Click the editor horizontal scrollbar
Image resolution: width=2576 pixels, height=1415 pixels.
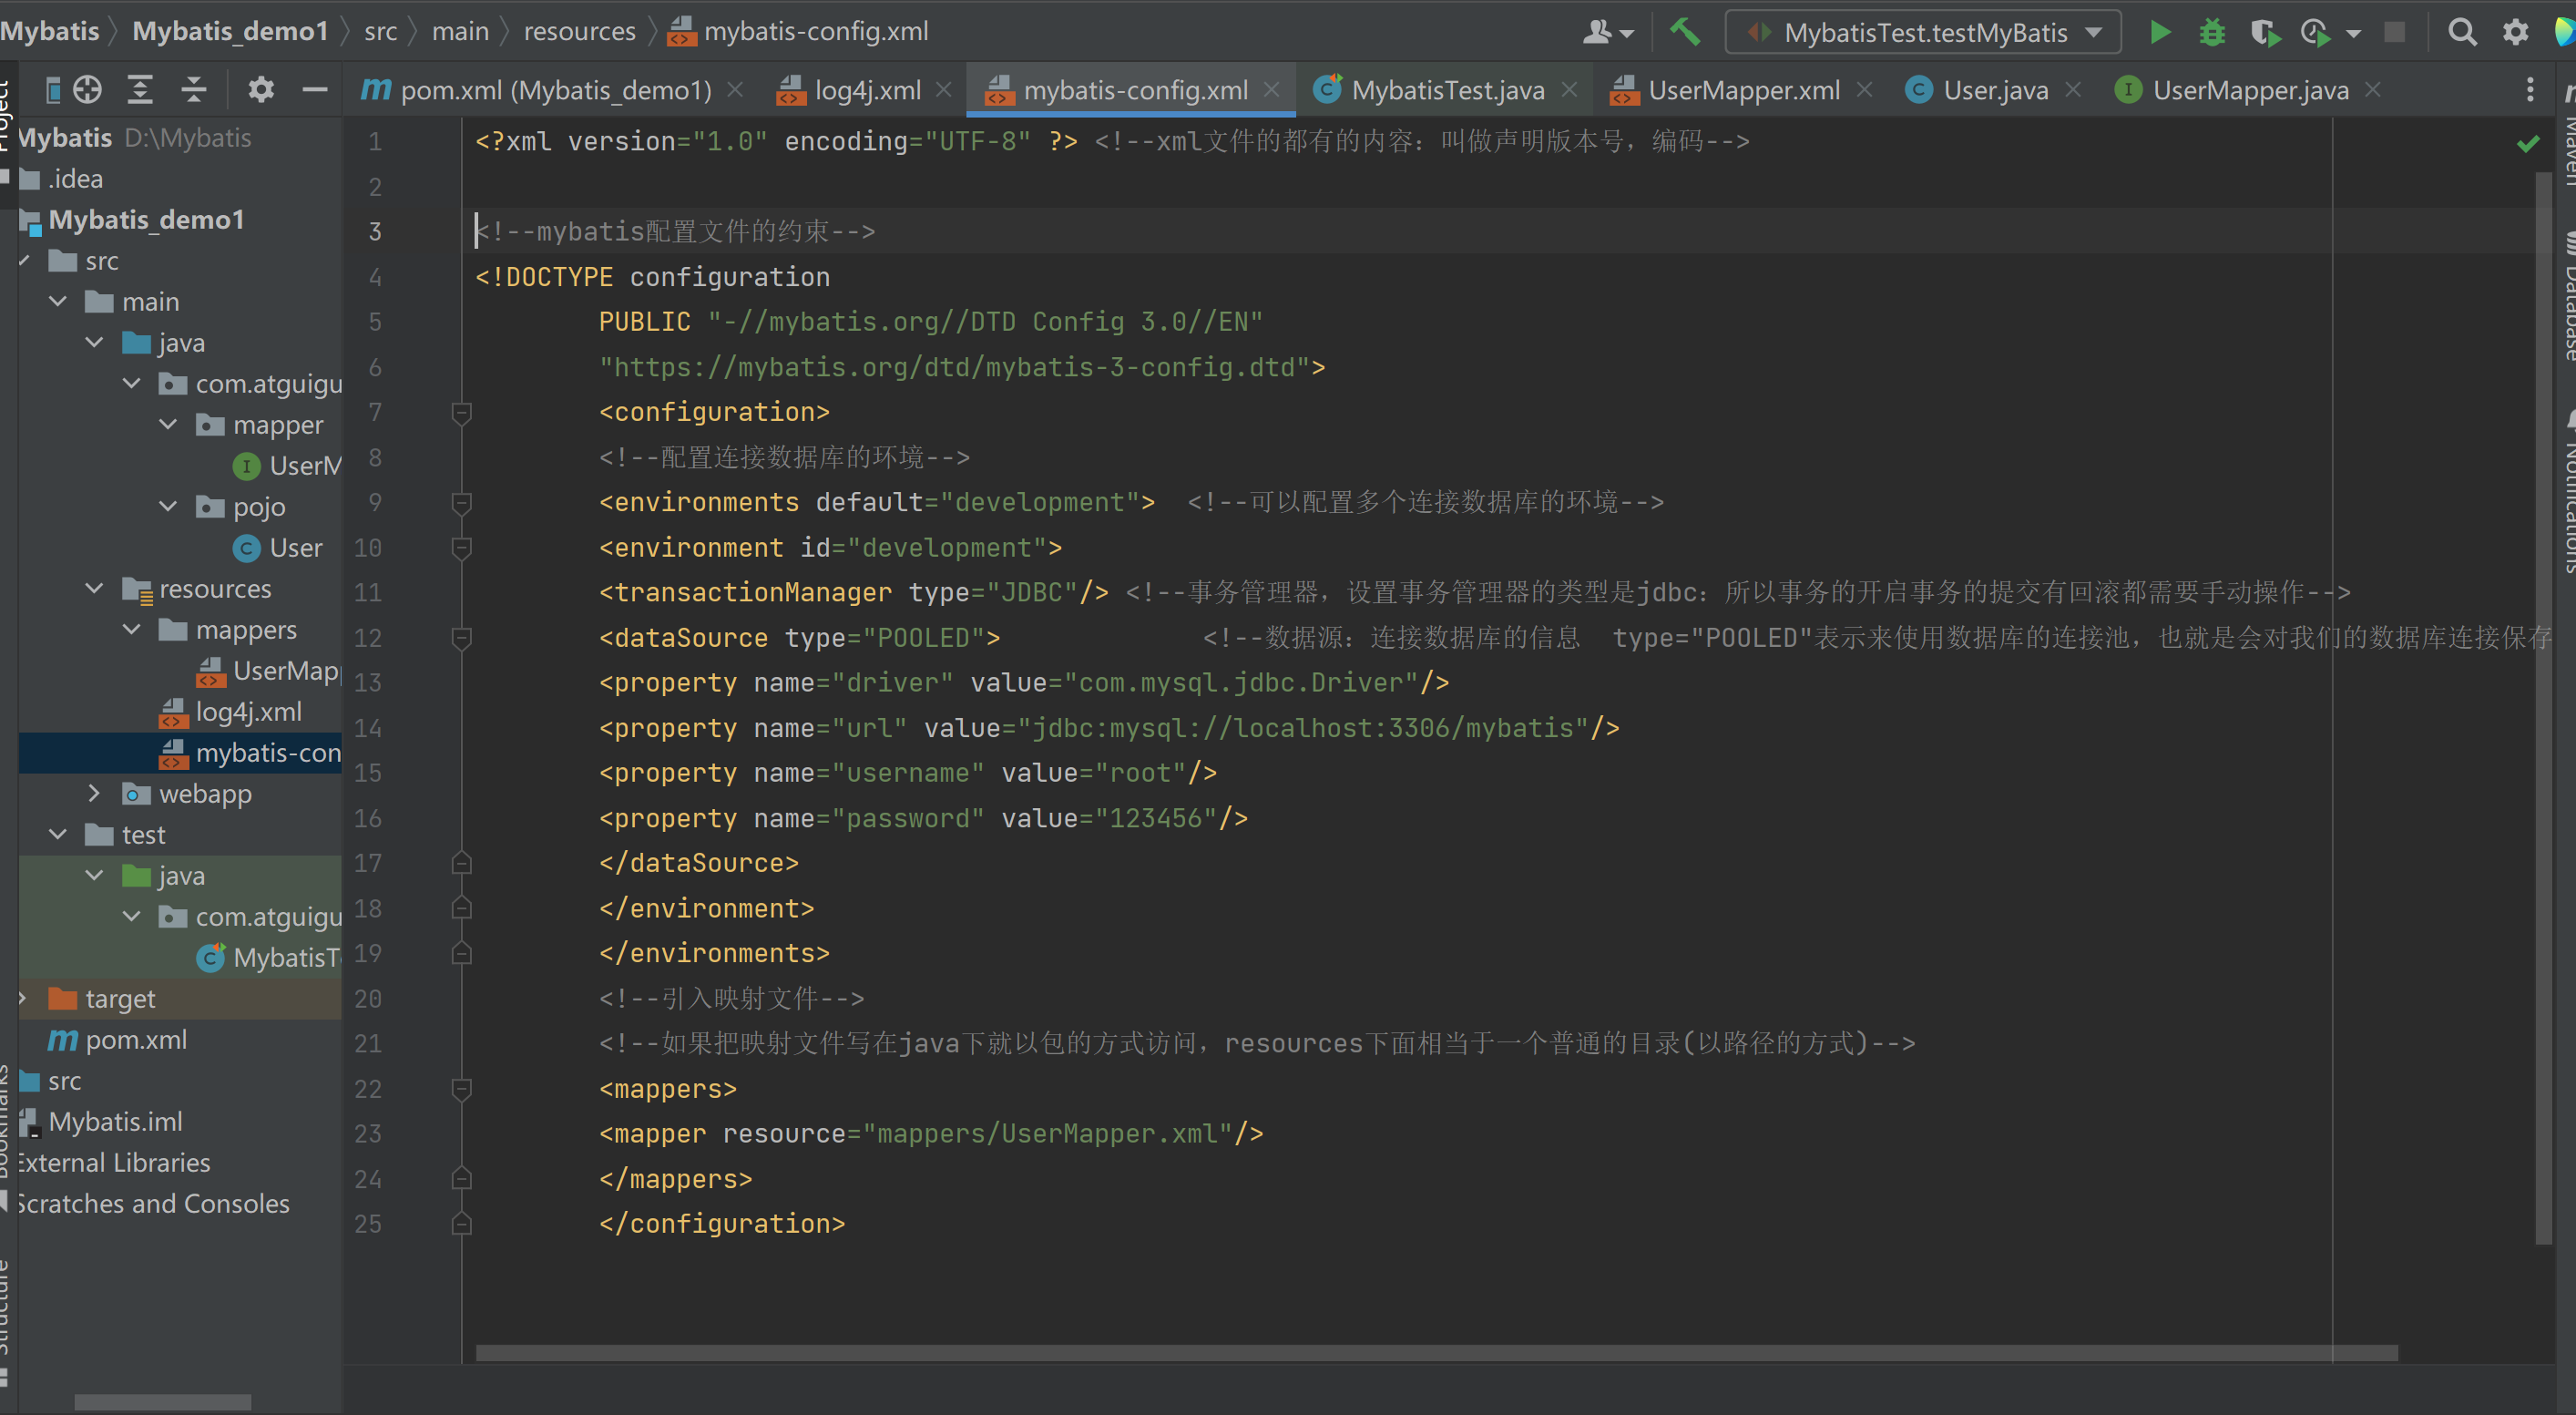[1436, 1353]
